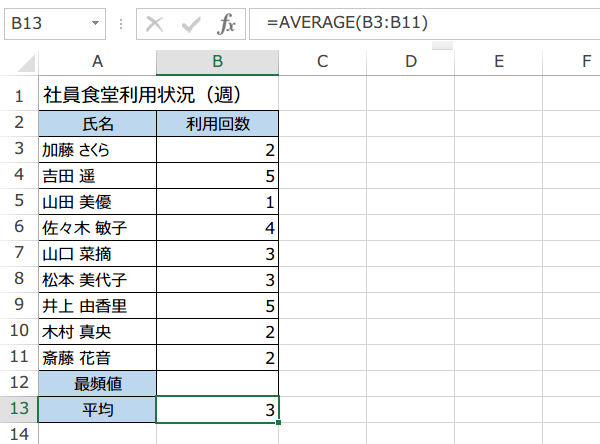Select column C header
Viewport: 600px width, 444px height.
(x=323, y=62)
